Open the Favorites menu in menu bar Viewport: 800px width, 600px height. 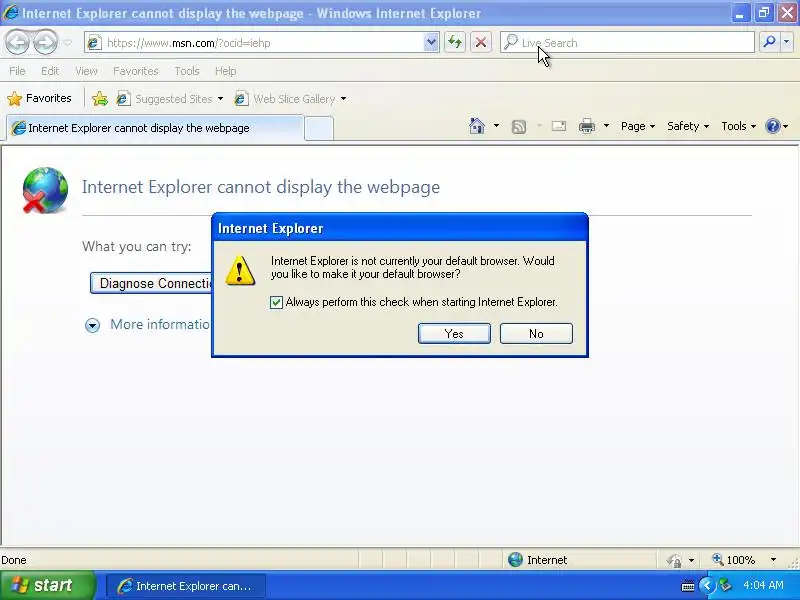136,71
